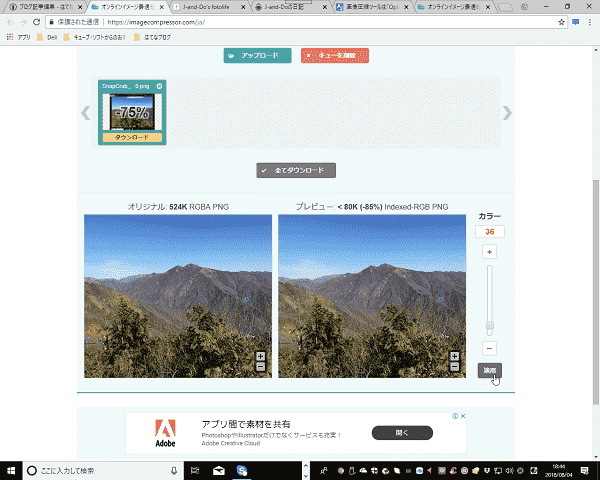
Task: Bookmark page with the star icon
Action: (x=561, y=22)
